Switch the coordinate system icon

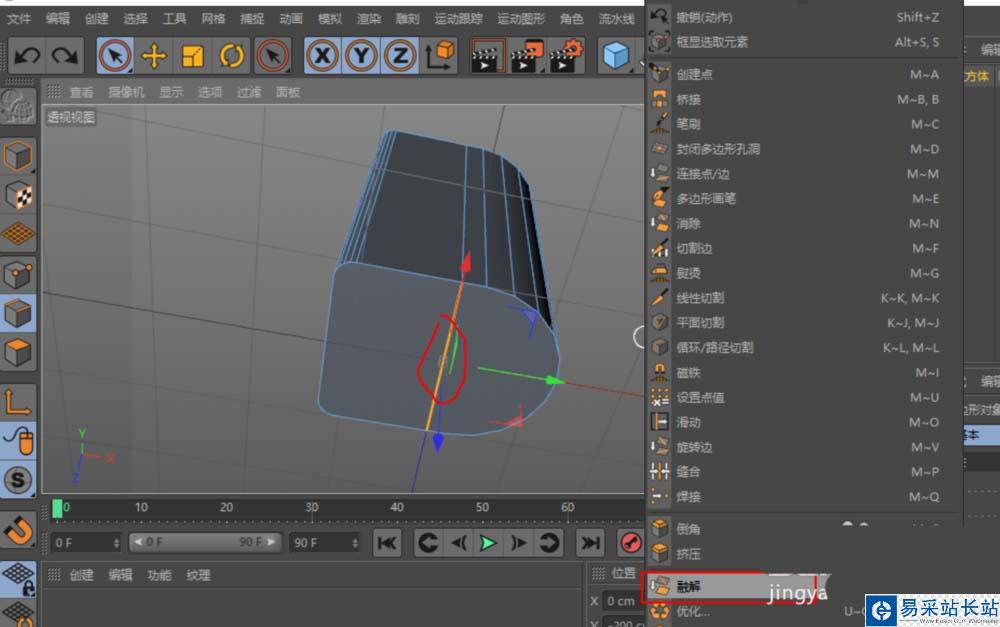click(440, 56)
